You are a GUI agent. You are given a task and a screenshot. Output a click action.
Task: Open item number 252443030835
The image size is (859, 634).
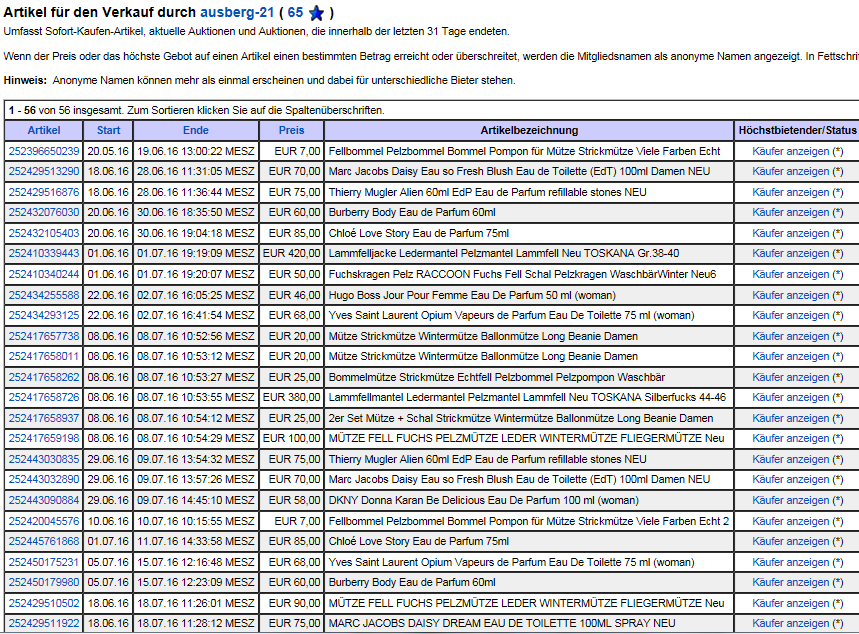(x=44, y=460)
